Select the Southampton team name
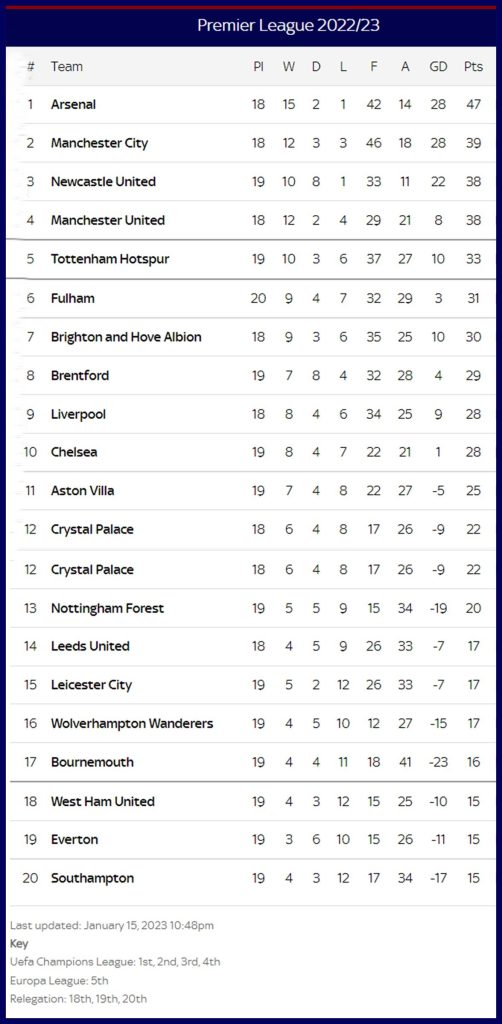The image size is (502, 1024). tap(92, 878)
